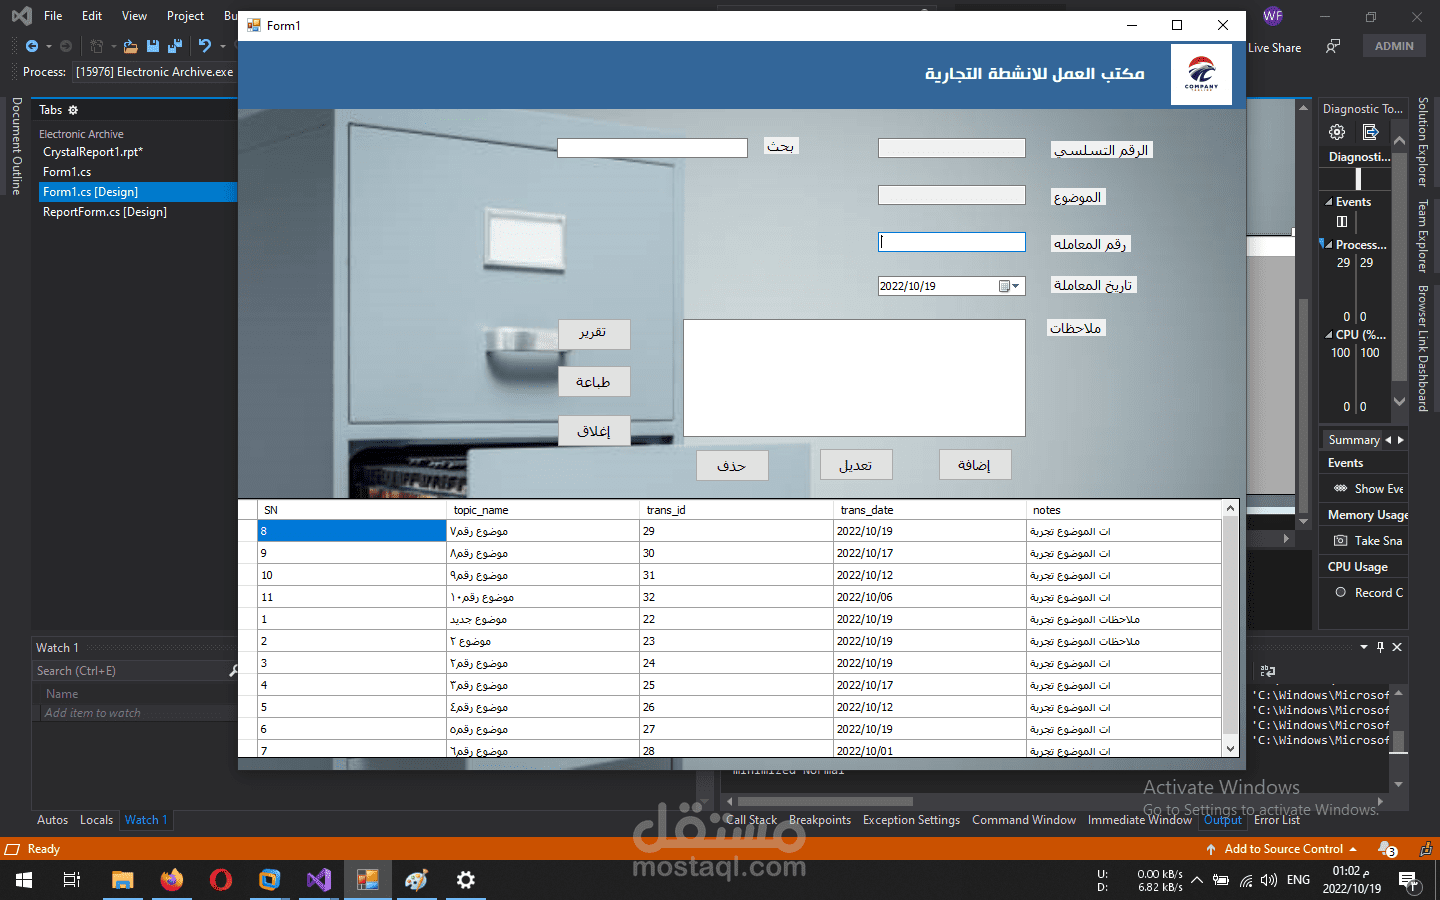Click the Undo arrow in Visual Studio toolbar

tap(205, 46)
